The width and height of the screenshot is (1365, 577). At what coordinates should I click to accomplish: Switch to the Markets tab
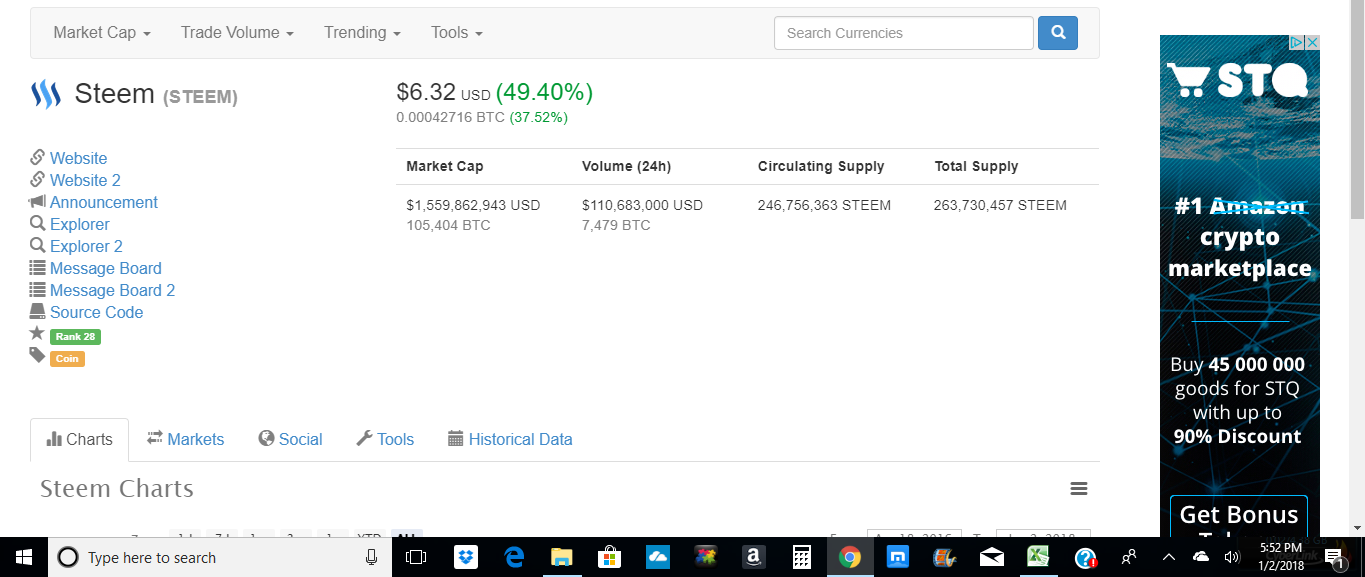pyautogui.click(x=185, y=439)
